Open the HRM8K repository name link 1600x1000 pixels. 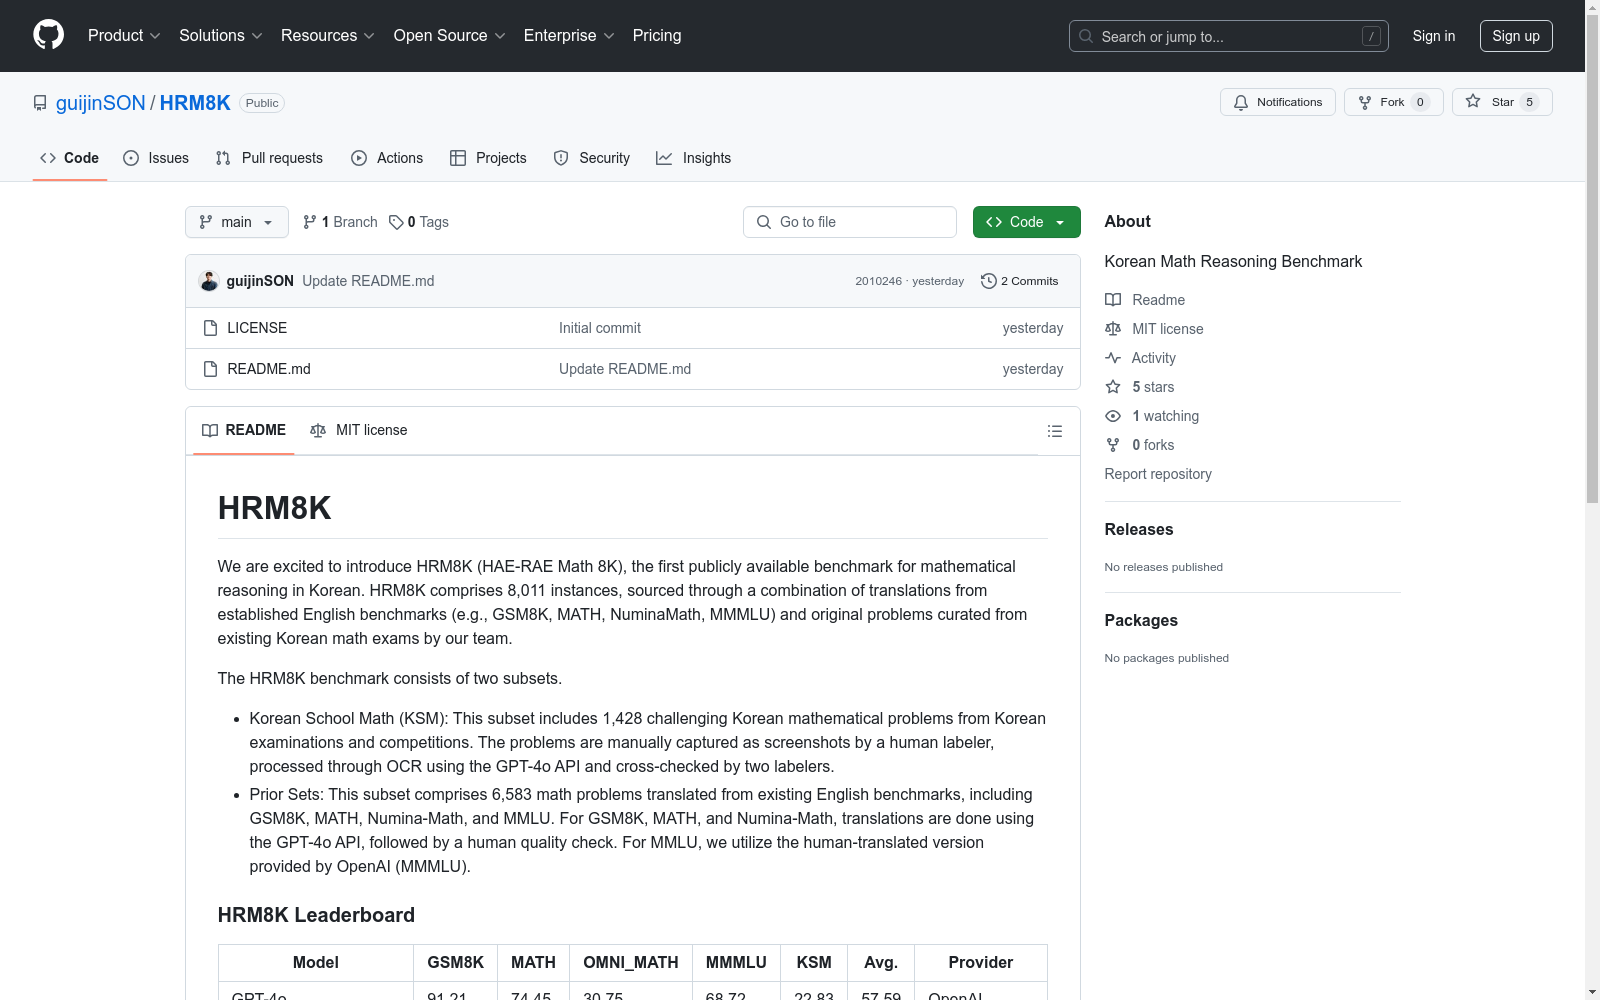point(195,103)
